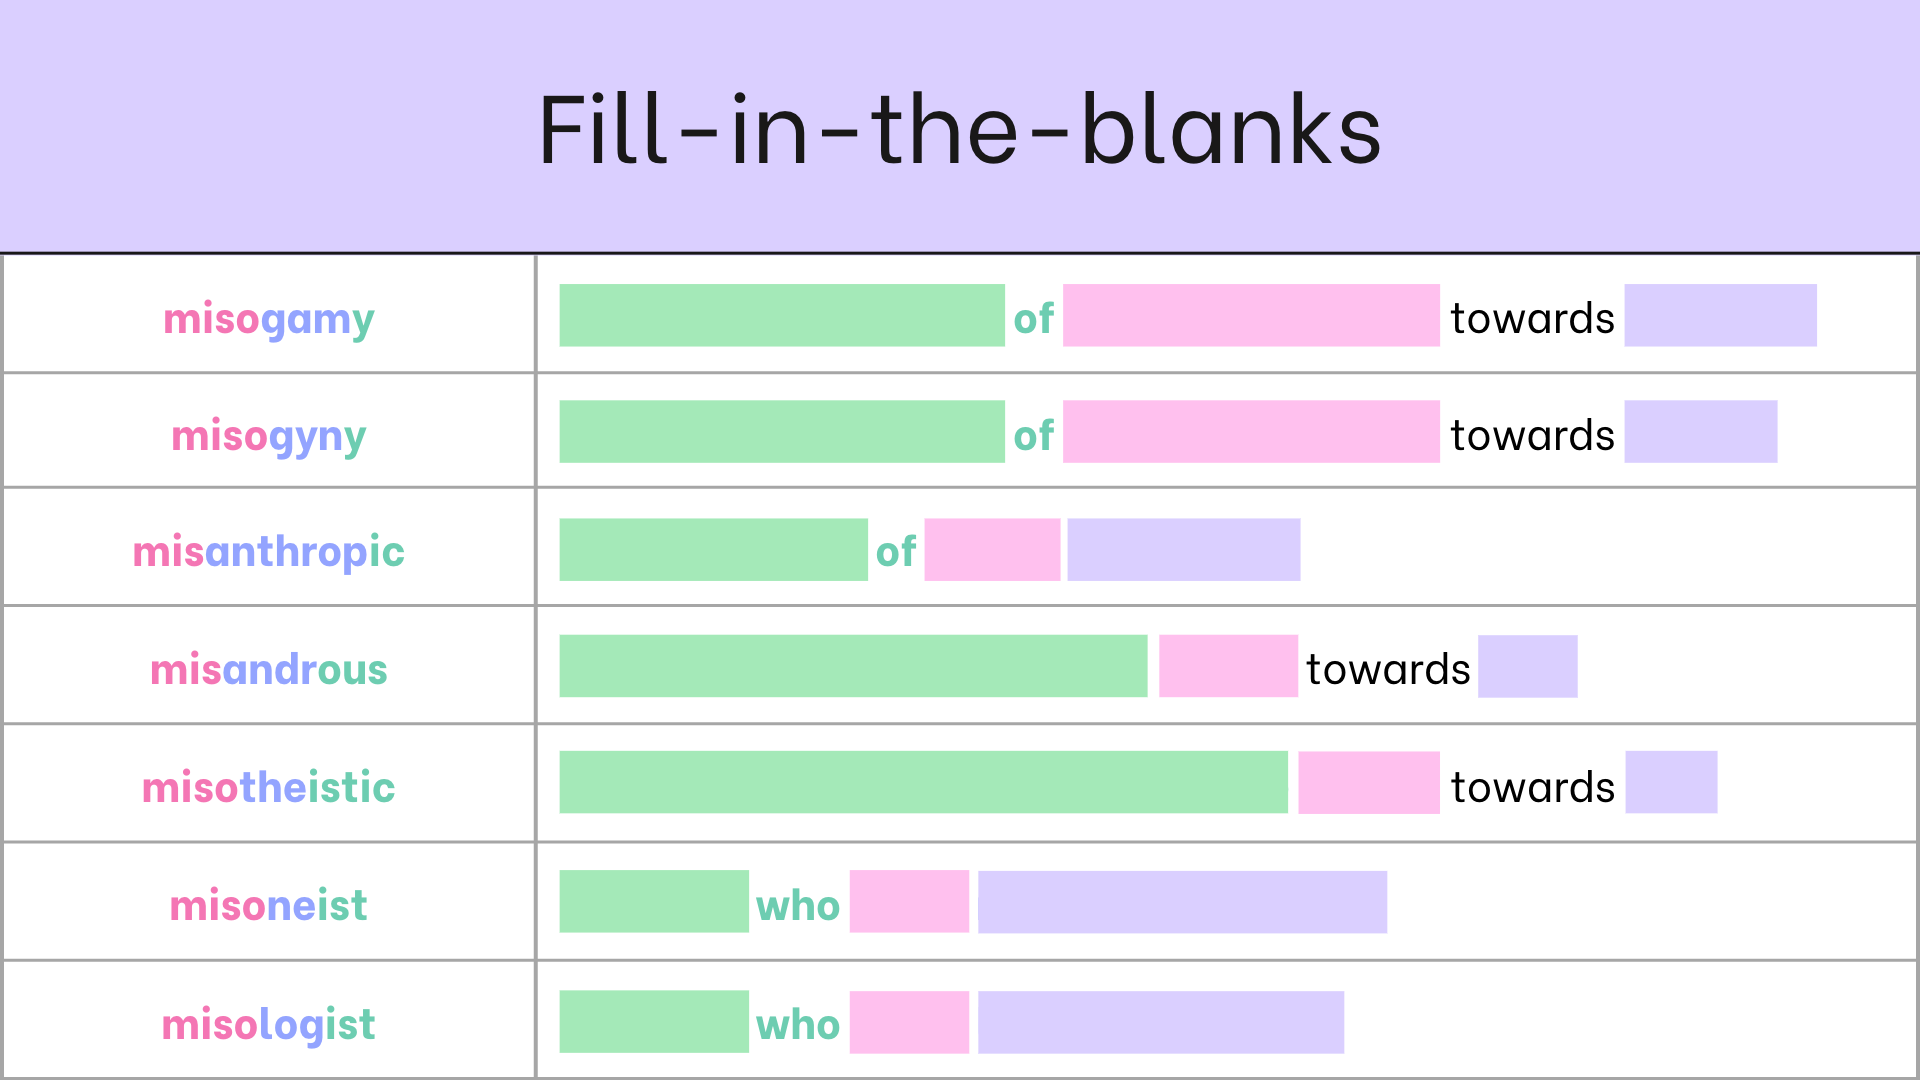Image resolution: width=1920 pixels, height=1080 pixels.
Task: Click the lavender blank in misanthropic row
Action: [x=1184, y=550]
